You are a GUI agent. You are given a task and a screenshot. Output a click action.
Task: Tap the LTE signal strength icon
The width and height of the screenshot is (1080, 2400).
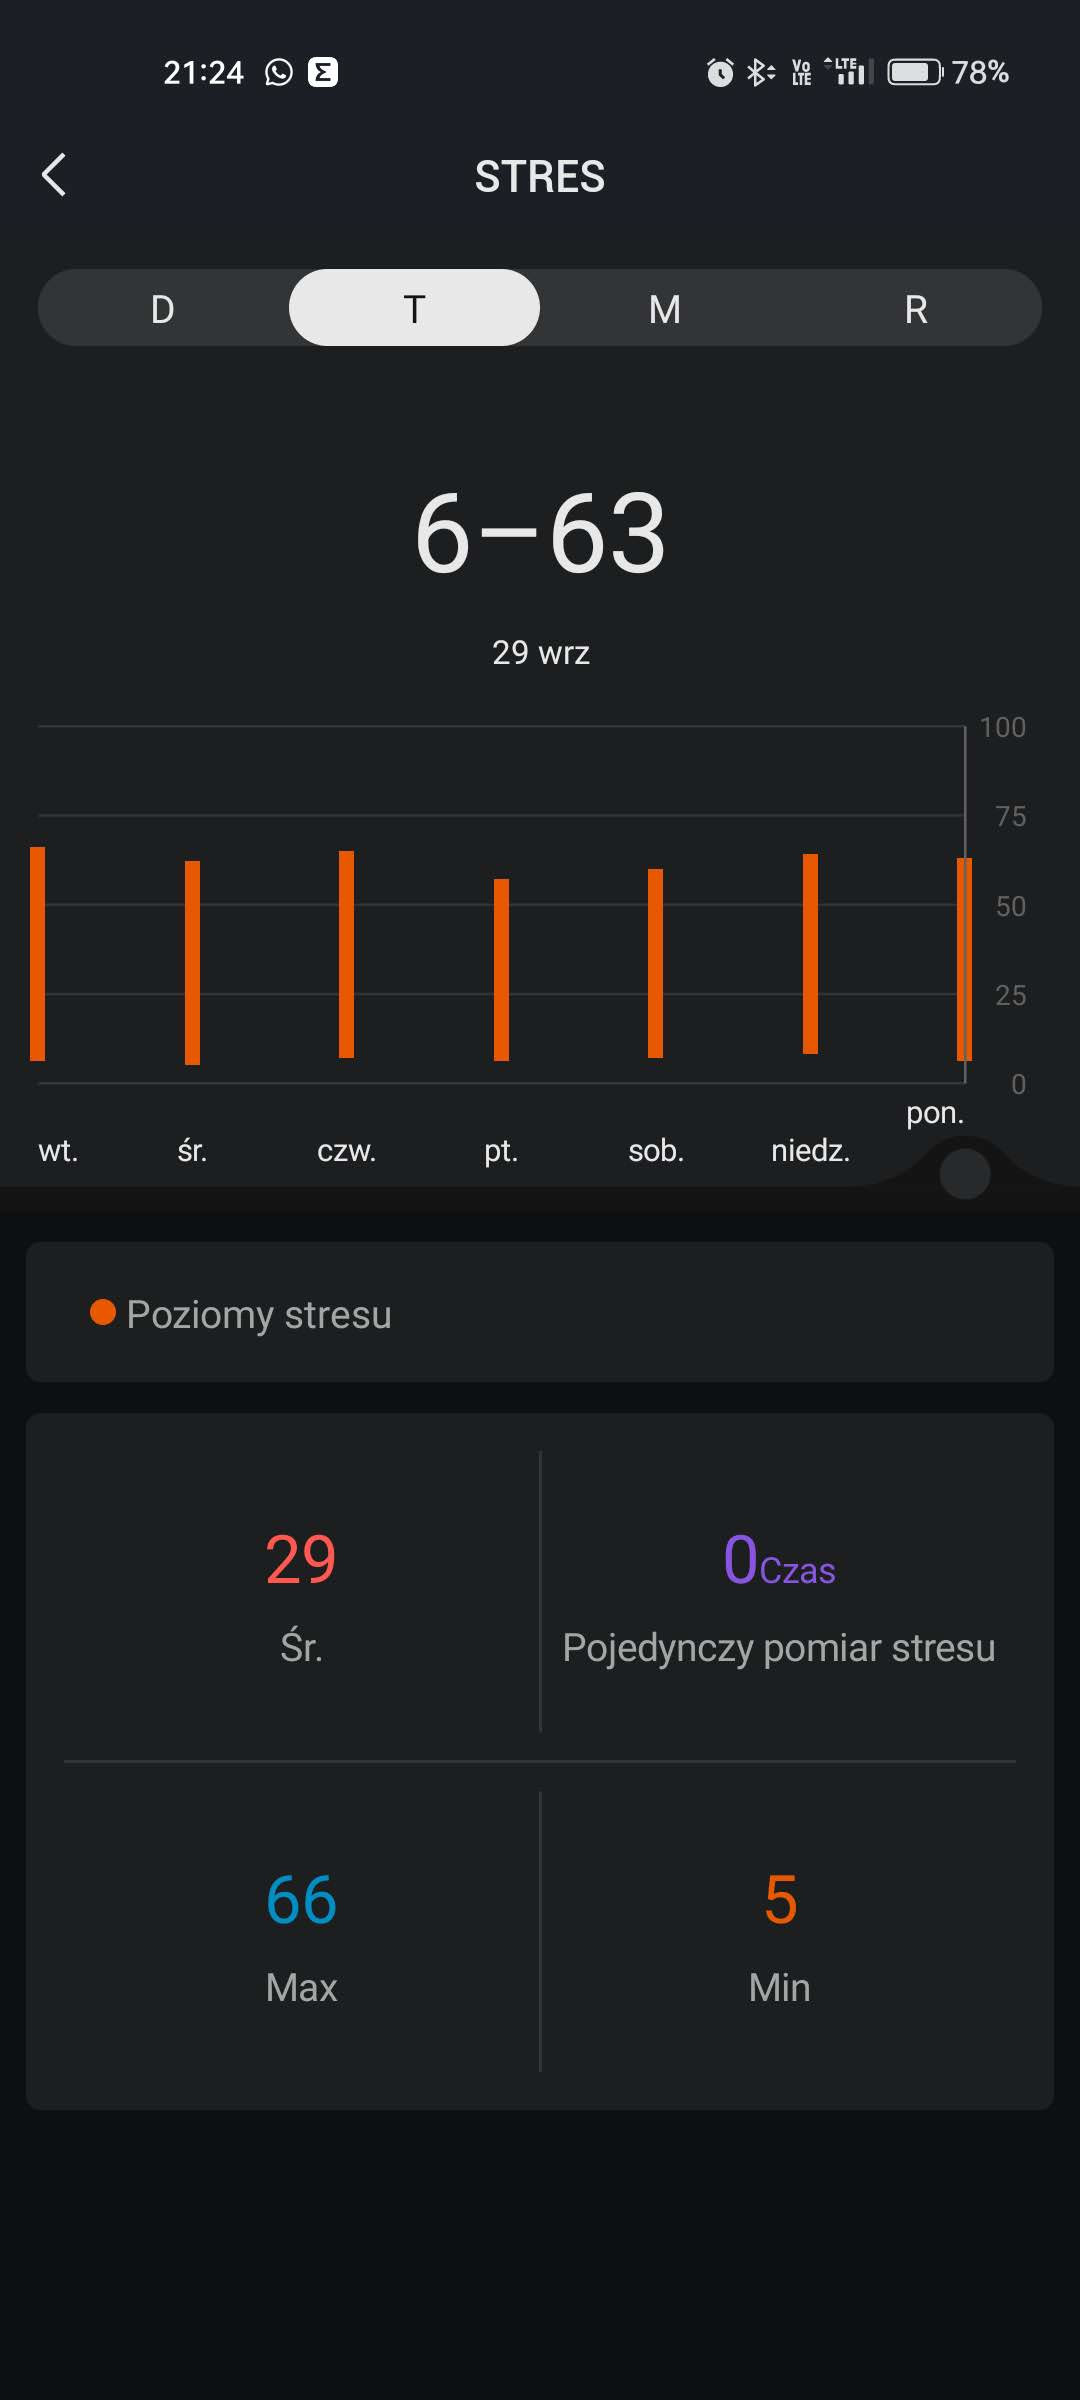tap(849, 72)
